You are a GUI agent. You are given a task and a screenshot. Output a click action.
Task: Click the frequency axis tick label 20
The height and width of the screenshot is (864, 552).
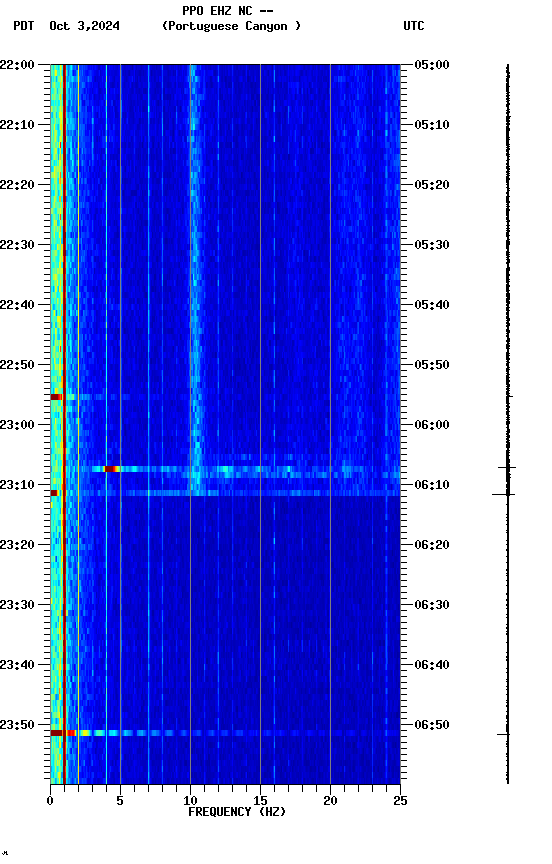[x=331, y=801]
